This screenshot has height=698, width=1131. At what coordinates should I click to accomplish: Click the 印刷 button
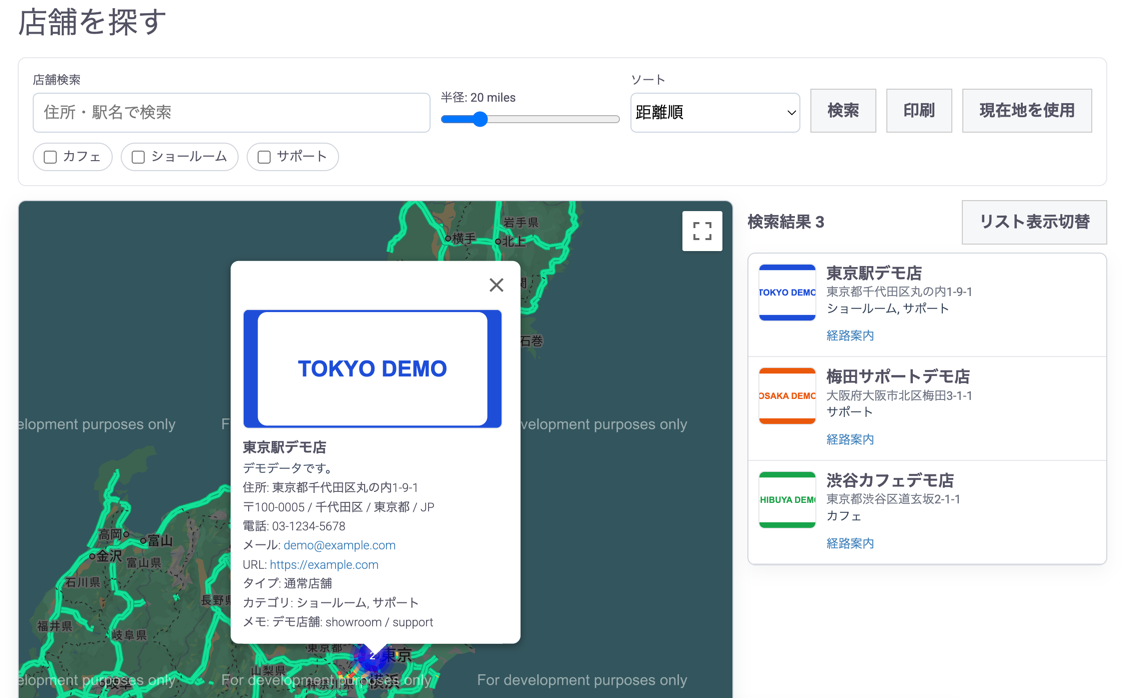(x=919, y=110)
